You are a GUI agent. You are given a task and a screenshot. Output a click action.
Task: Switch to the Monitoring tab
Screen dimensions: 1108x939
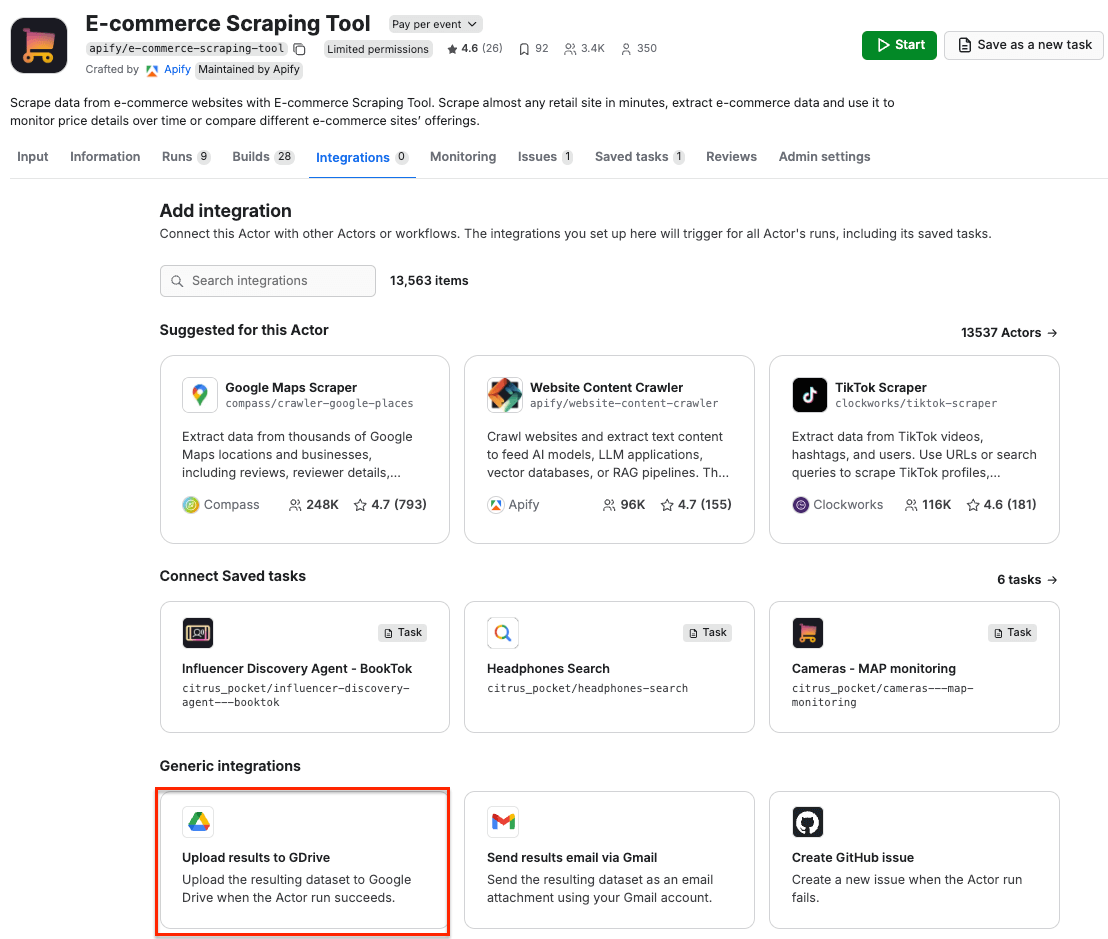(462, 156)
